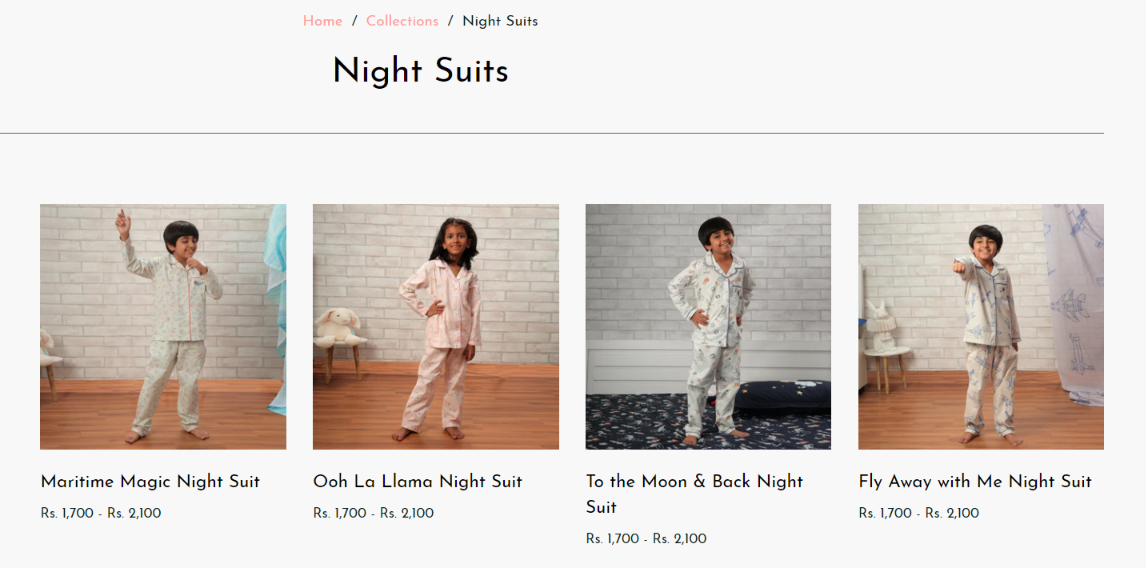This screenshot has height=568, width=1146.
Task: Click the navy pillow in Moon & Back photo
Action: click(x=785, y=397)
